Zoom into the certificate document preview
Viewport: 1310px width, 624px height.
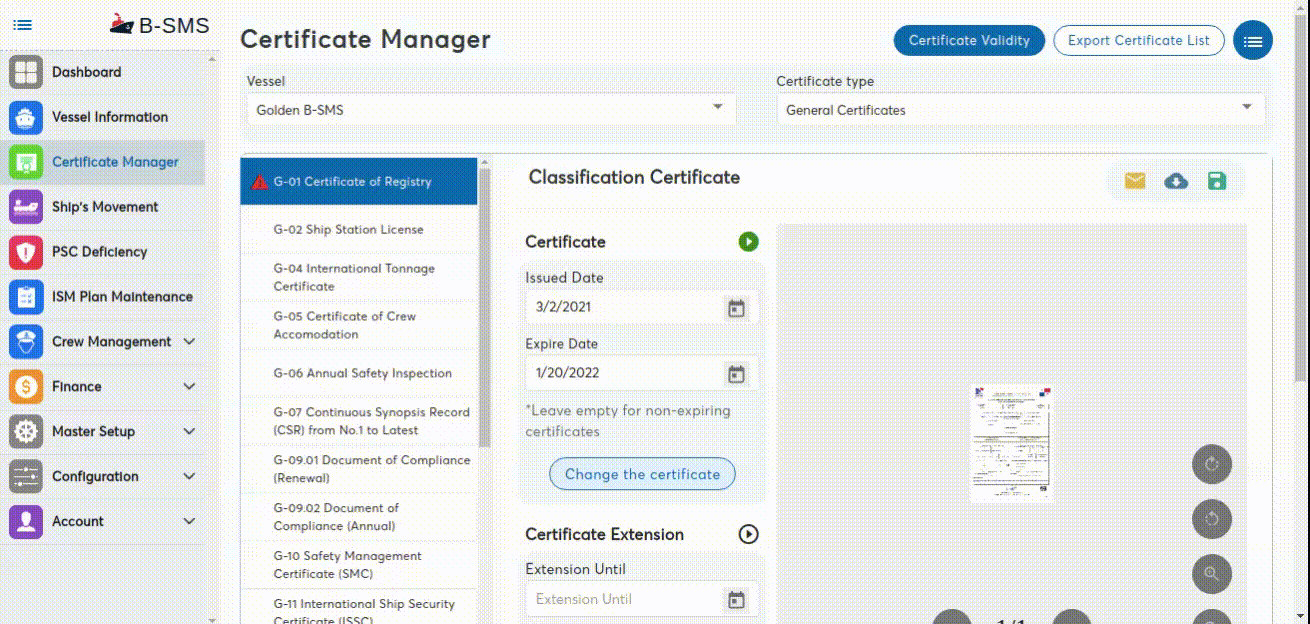[1211, 574]
